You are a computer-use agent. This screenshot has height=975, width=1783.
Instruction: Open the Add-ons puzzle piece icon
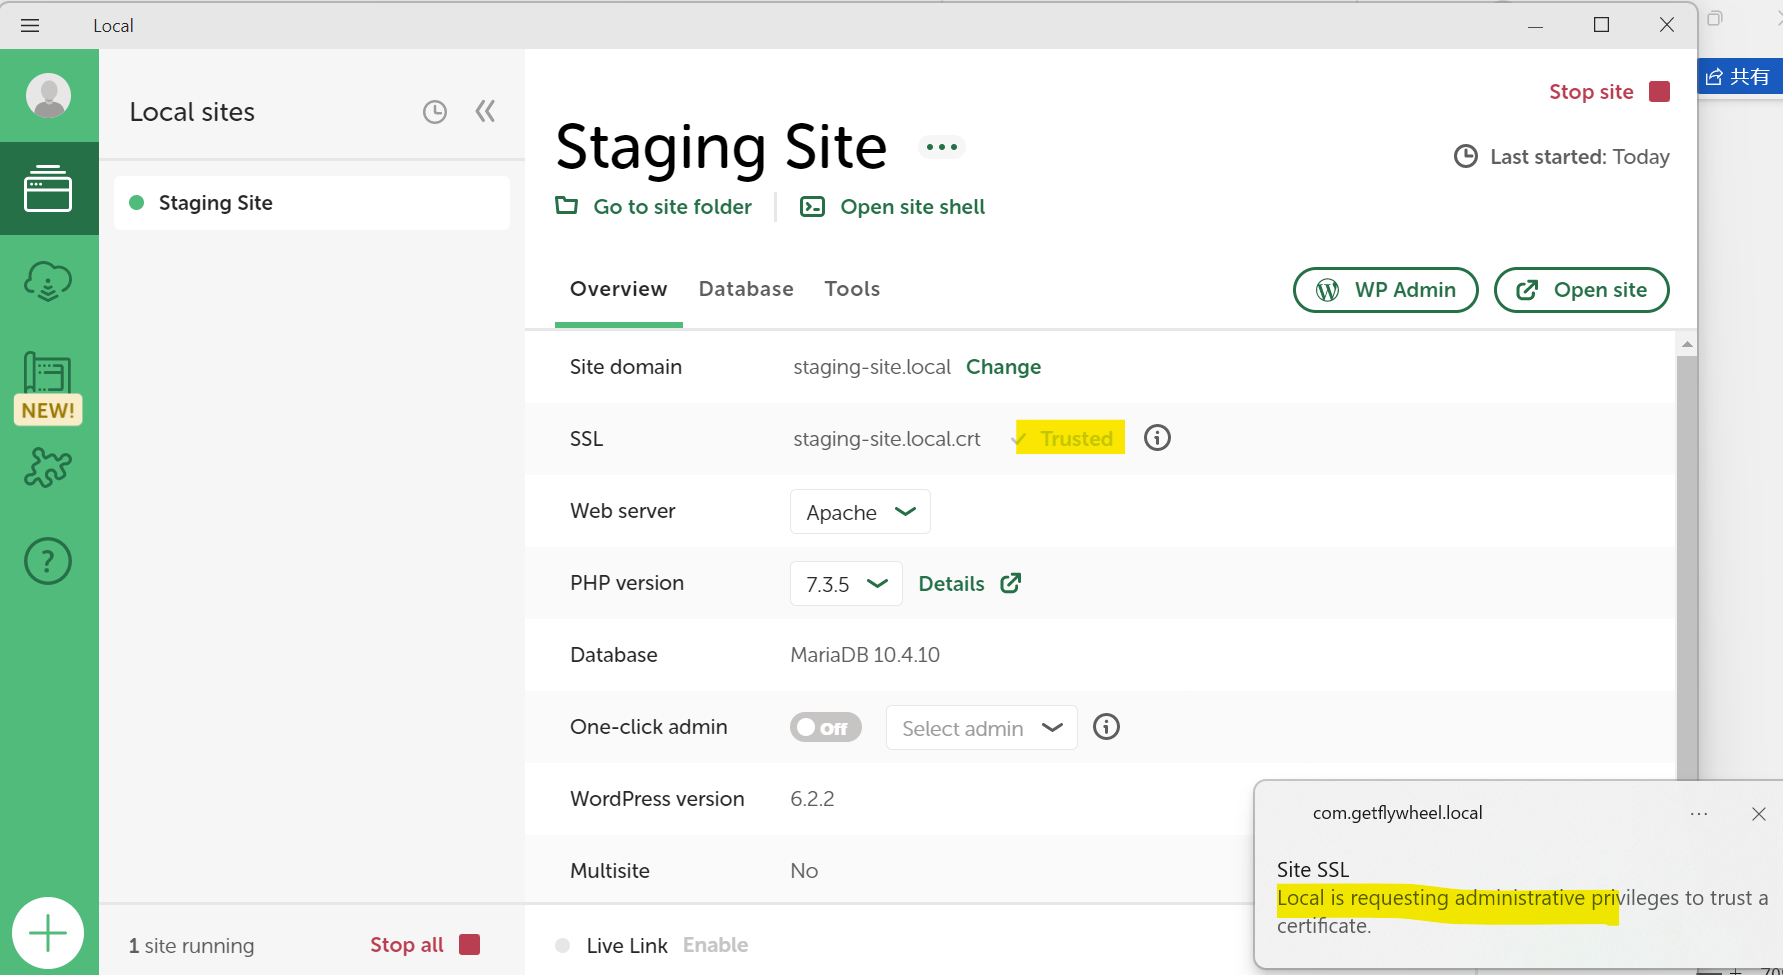[48, 467]
